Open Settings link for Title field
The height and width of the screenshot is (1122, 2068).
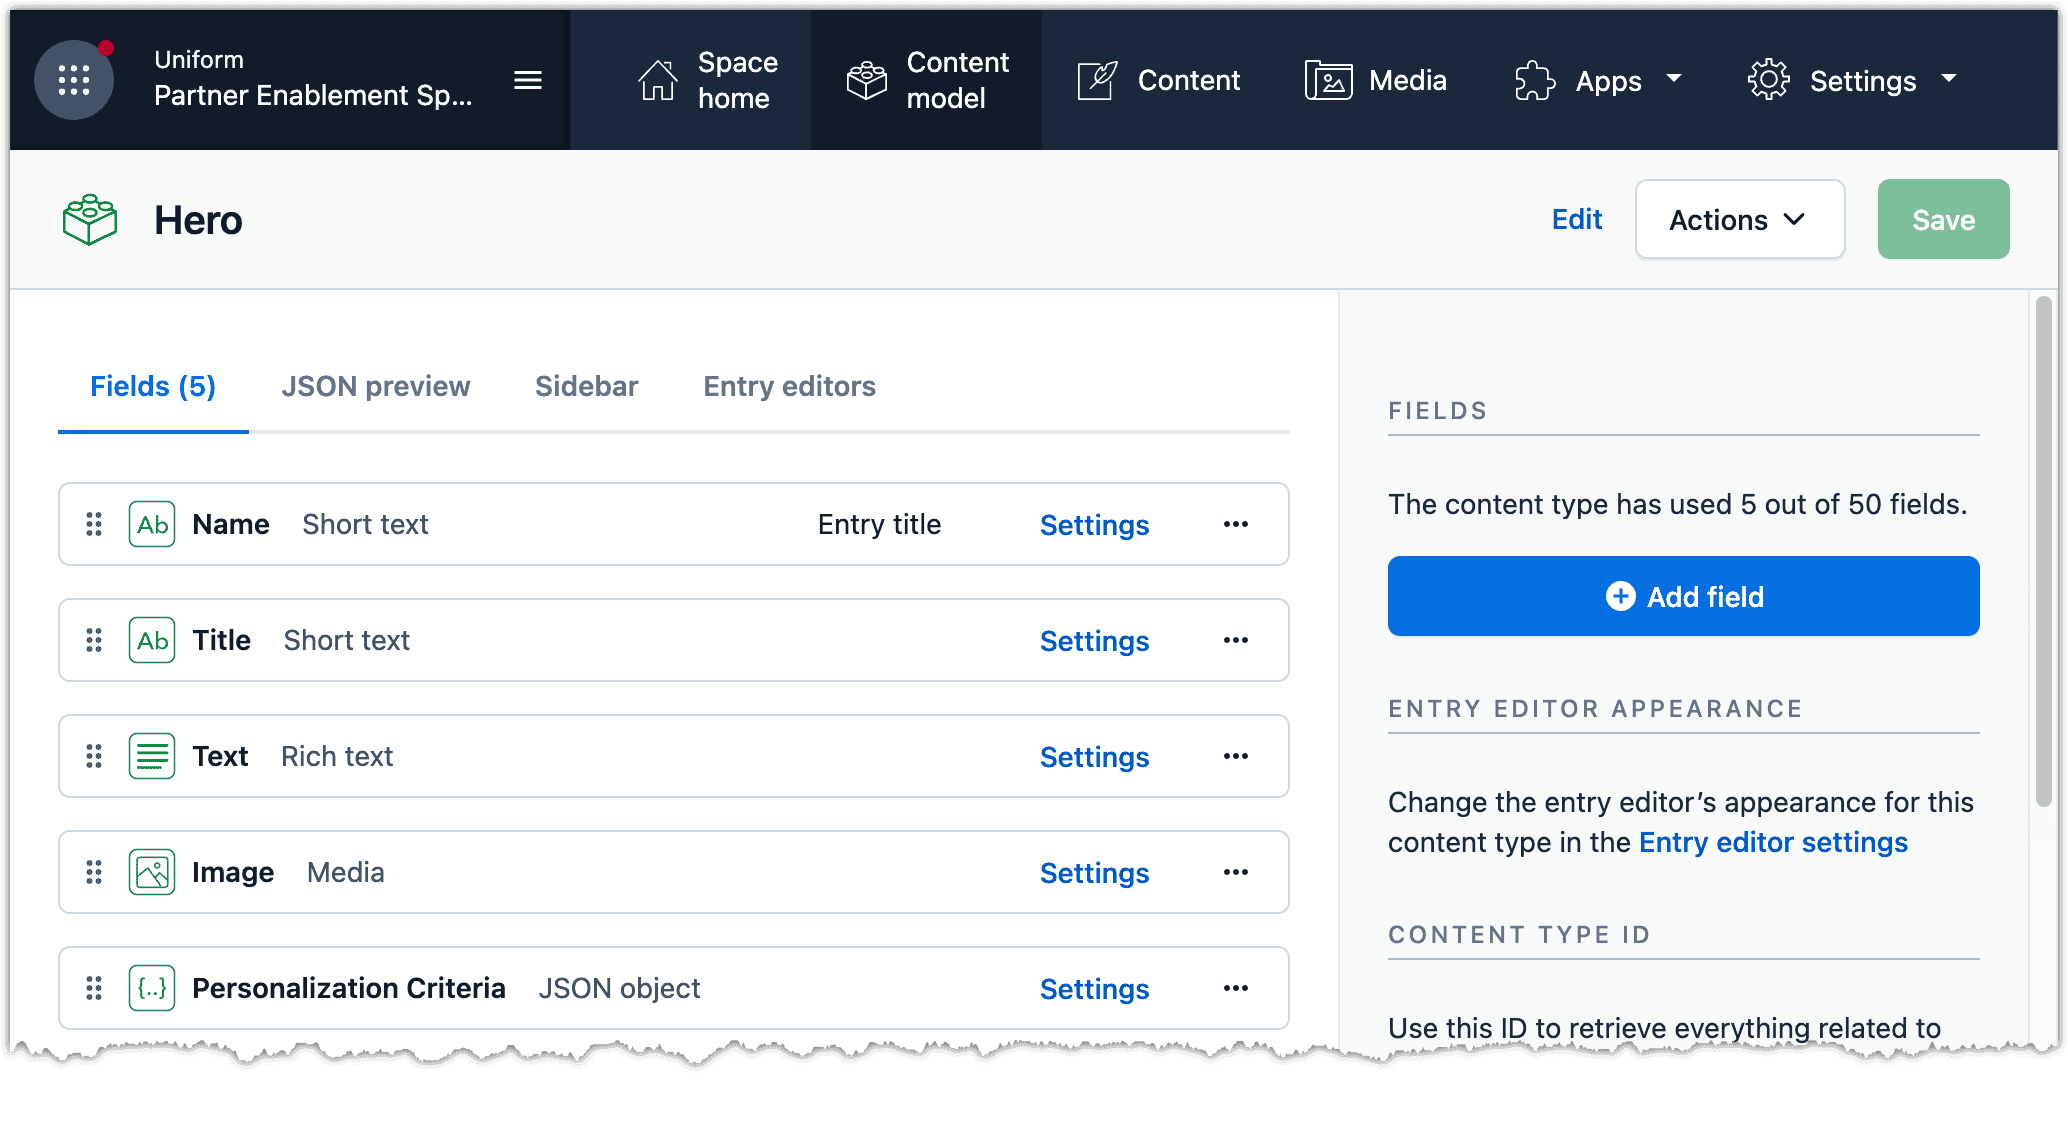(x=1094, y=641)
